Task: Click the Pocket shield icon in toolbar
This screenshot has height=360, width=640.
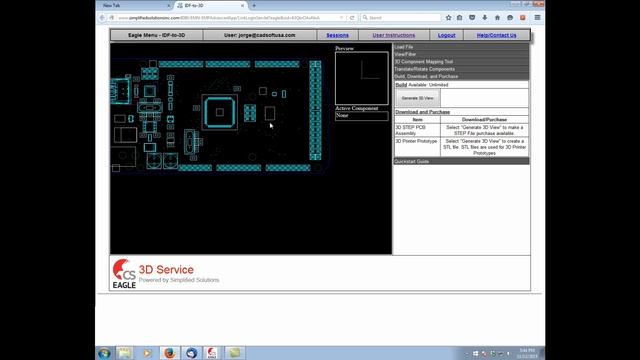Action: (x=472, y=18)
